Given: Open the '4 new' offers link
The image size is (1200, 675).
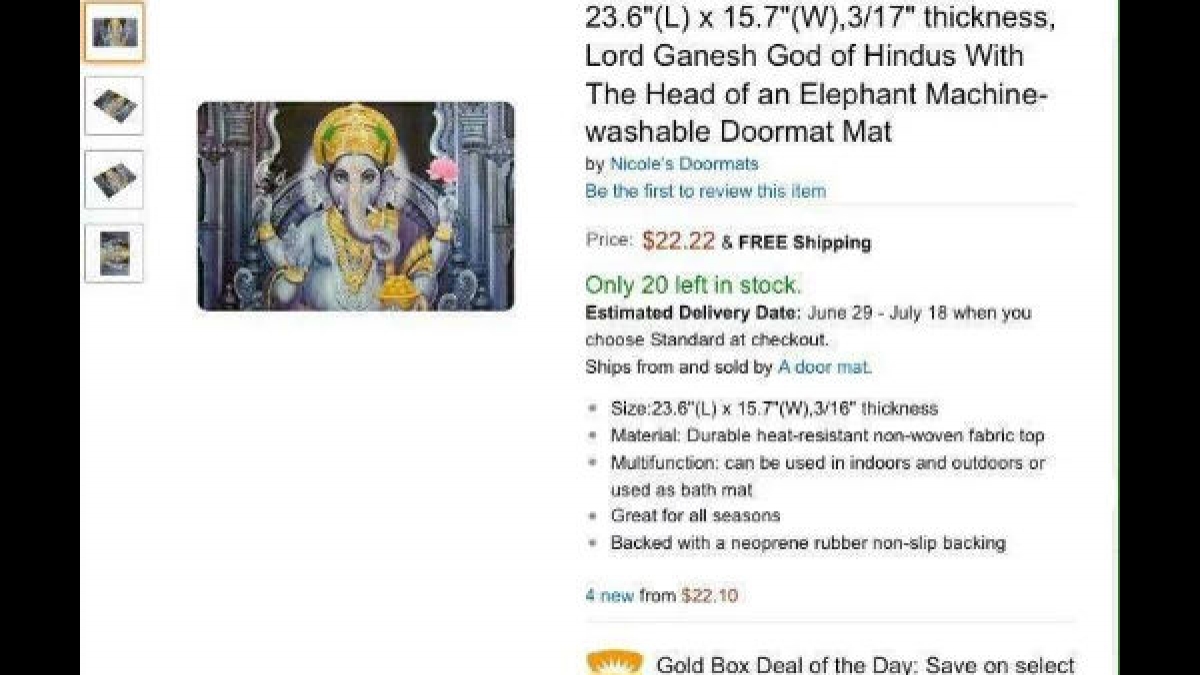Looking at the screenshot, I should [x=610, y=596].
